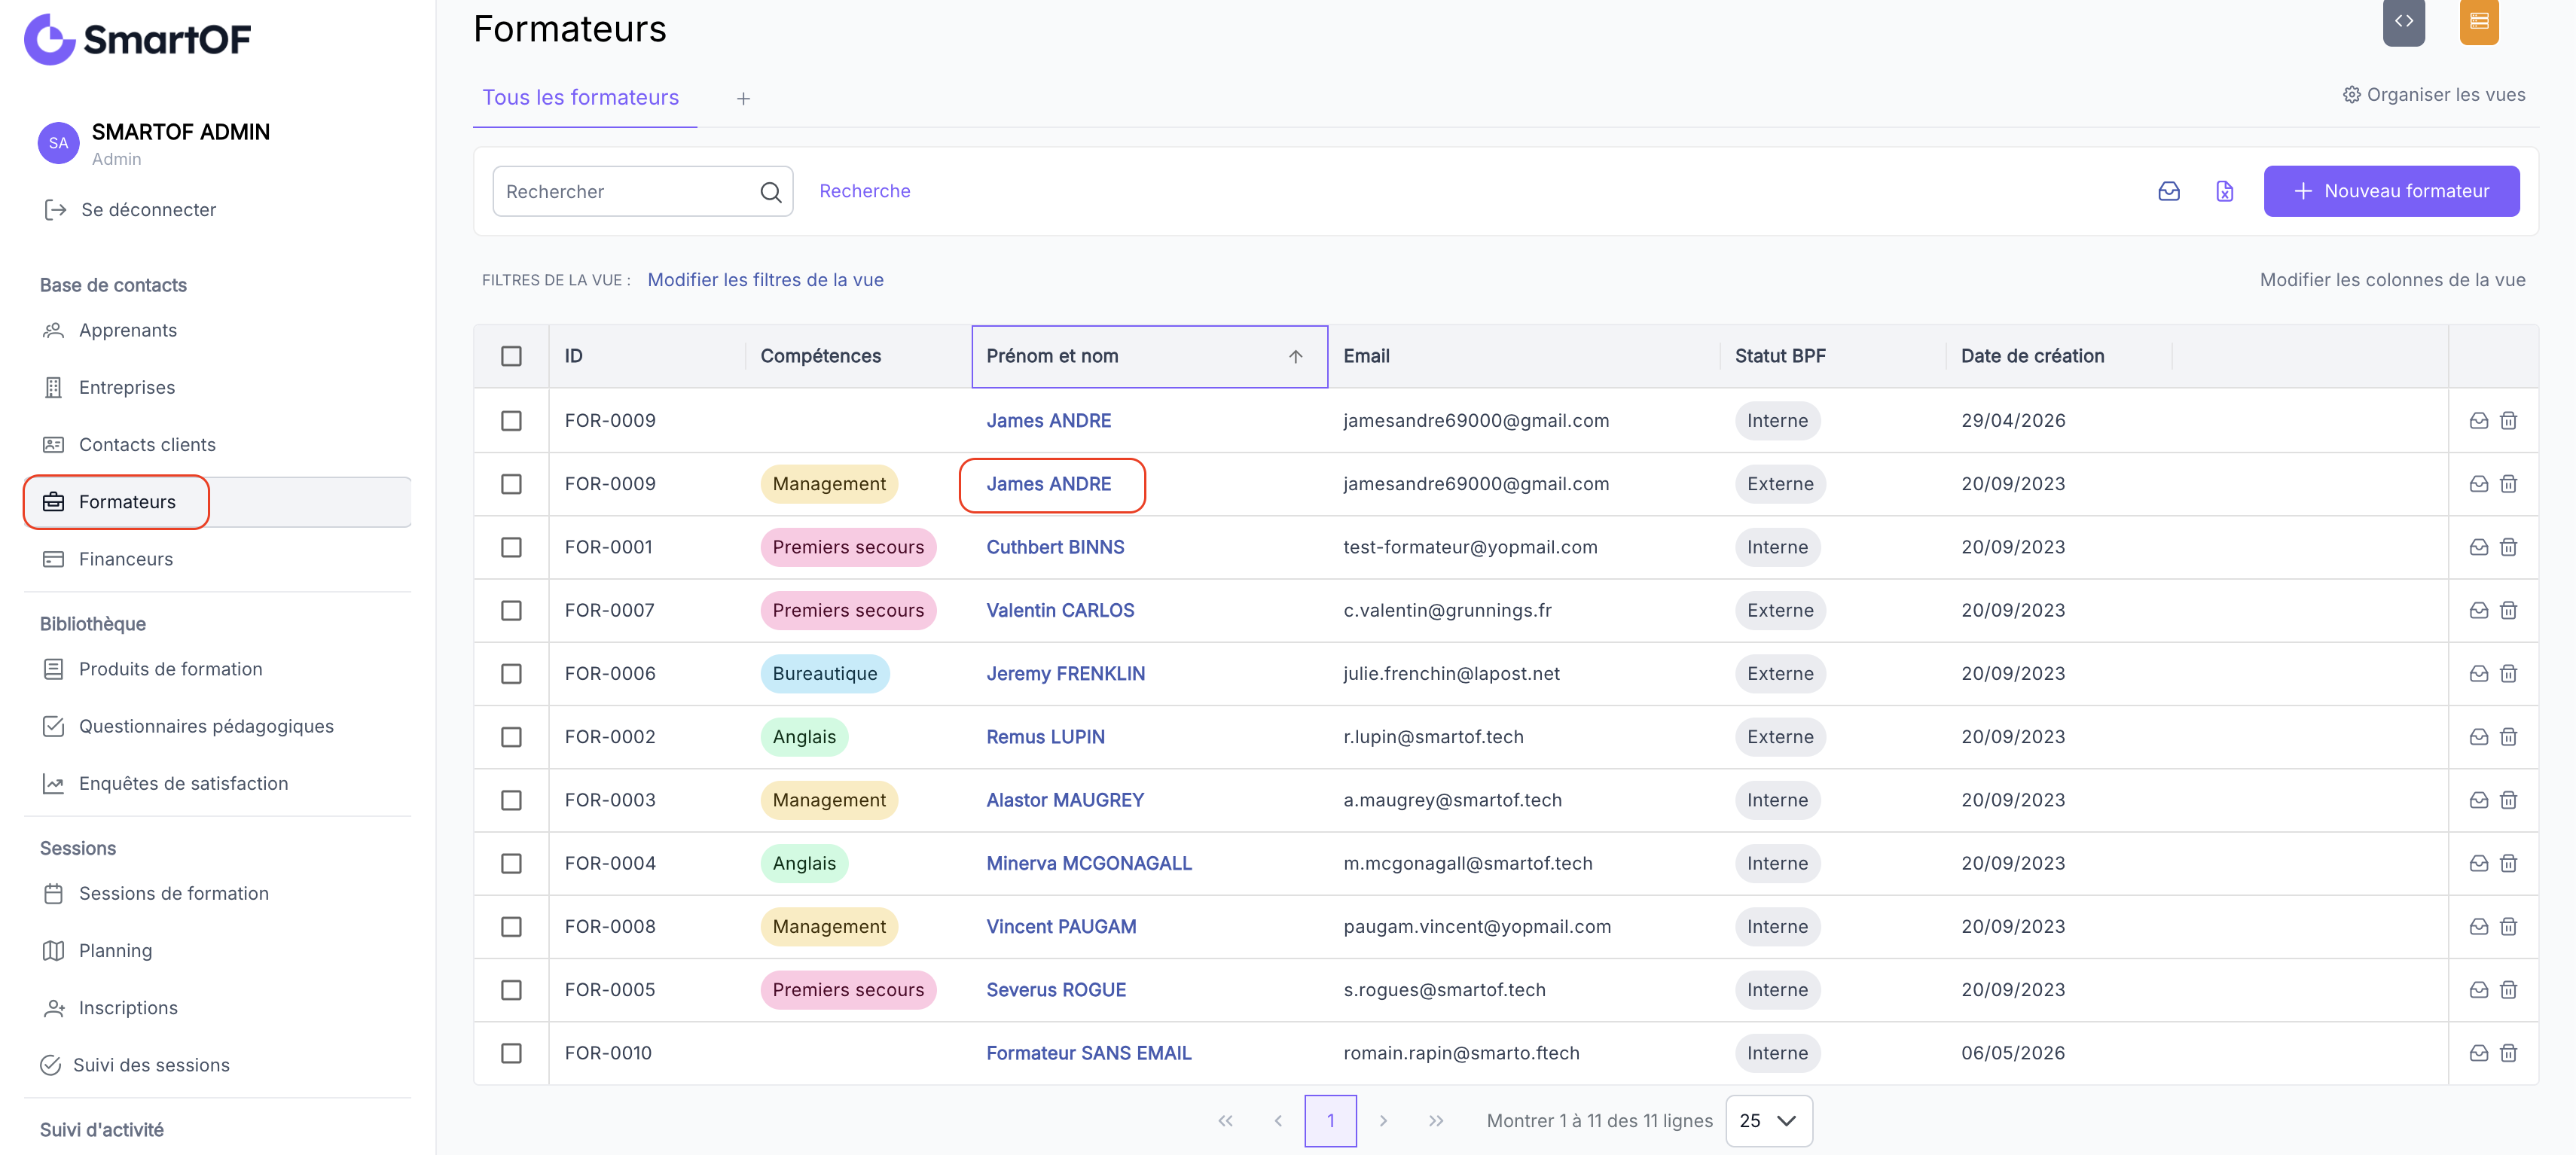Tick the Remus LUPIN row checkbox

click(511, 737)
